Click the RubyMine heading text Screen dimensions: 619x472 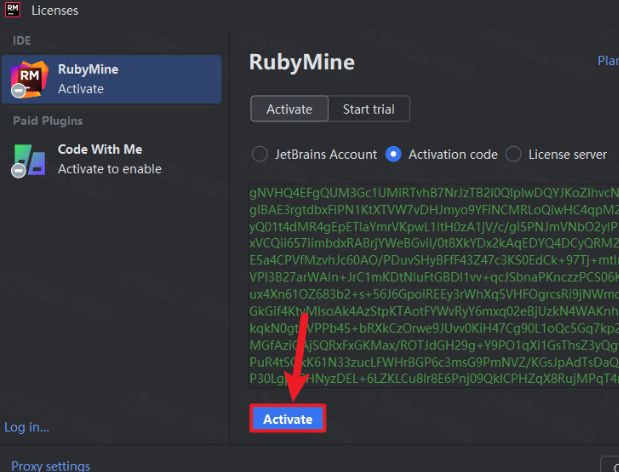[302, 63]
